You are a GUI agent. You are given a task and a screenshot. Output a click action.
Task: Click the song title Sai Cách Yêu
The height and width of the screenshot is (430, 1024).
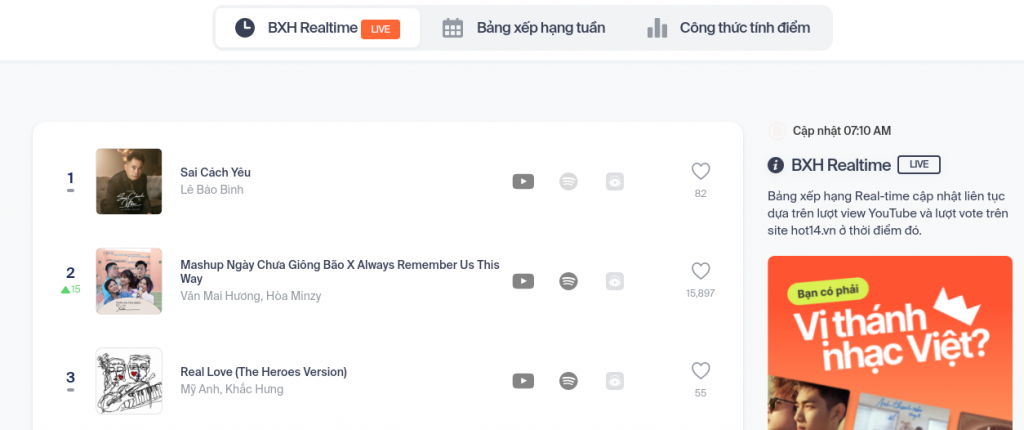(x=216, y=173)
